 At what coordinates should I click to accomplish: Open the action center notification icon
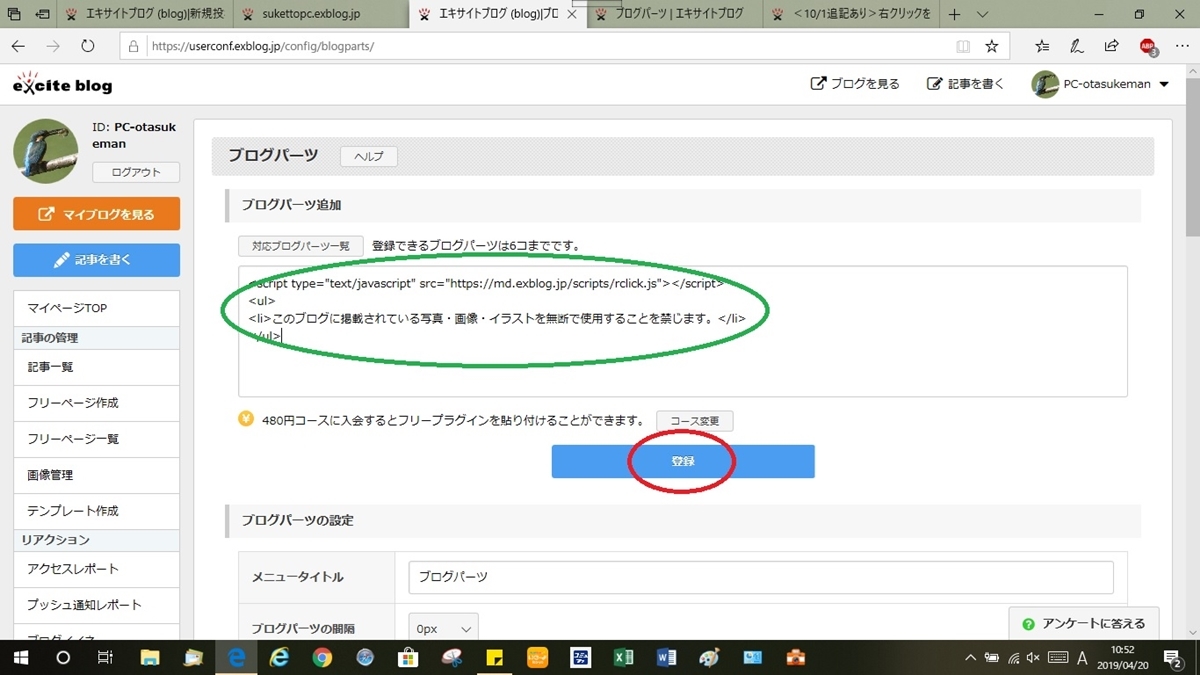pos(1173,657)
